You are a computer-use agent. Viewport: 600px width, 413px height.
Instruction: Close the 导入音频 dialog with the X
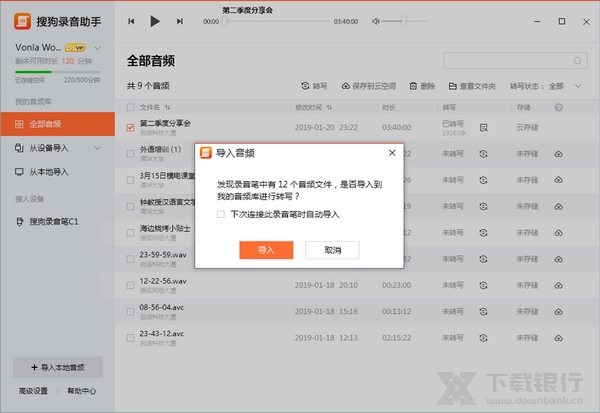(392, 153)
